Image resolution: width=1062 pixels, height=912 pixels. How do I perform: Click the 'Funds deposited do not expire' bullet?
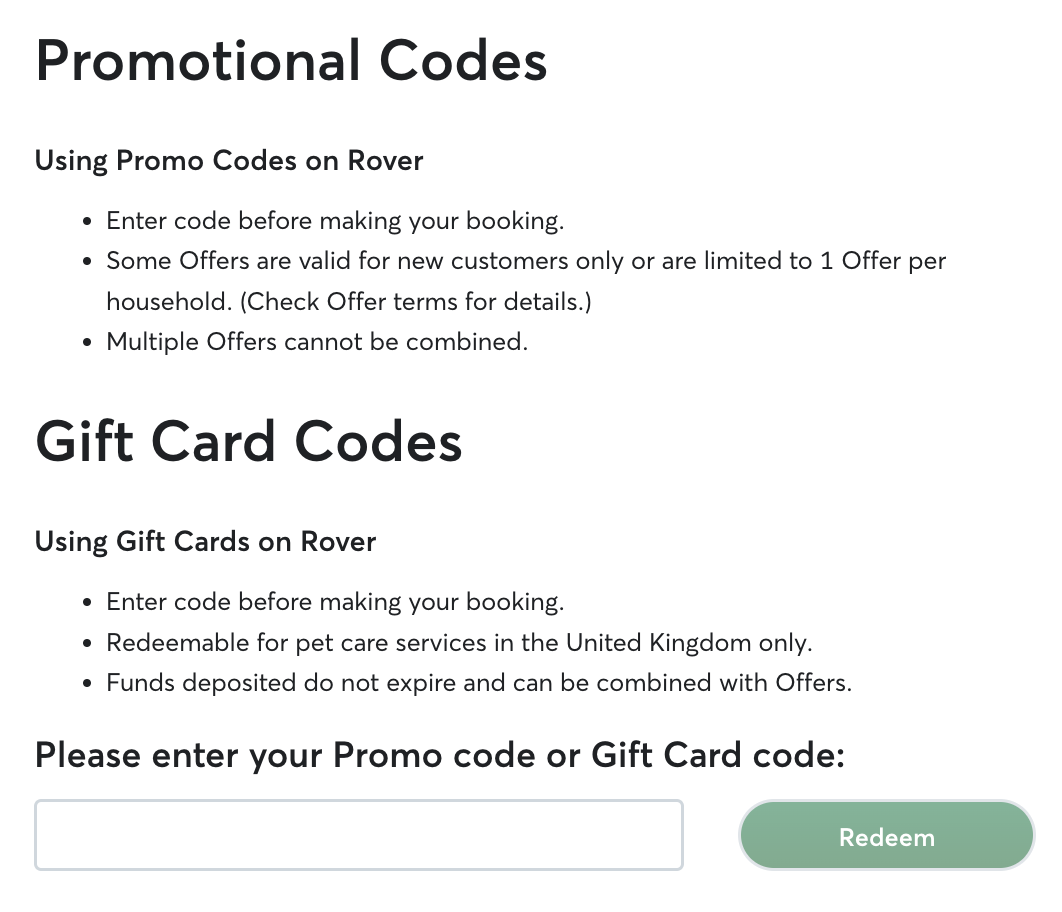point(478,683)
